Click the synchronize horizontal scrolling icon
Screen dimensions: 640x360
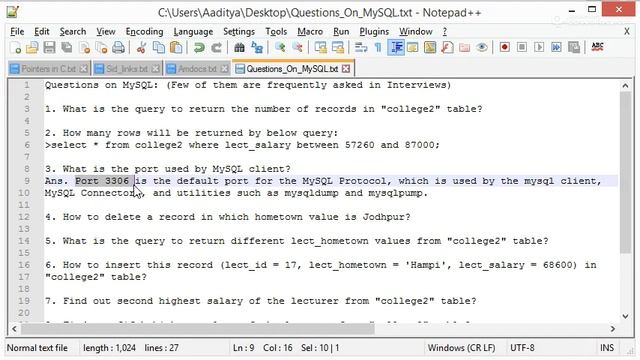click(x=338, y=48)
